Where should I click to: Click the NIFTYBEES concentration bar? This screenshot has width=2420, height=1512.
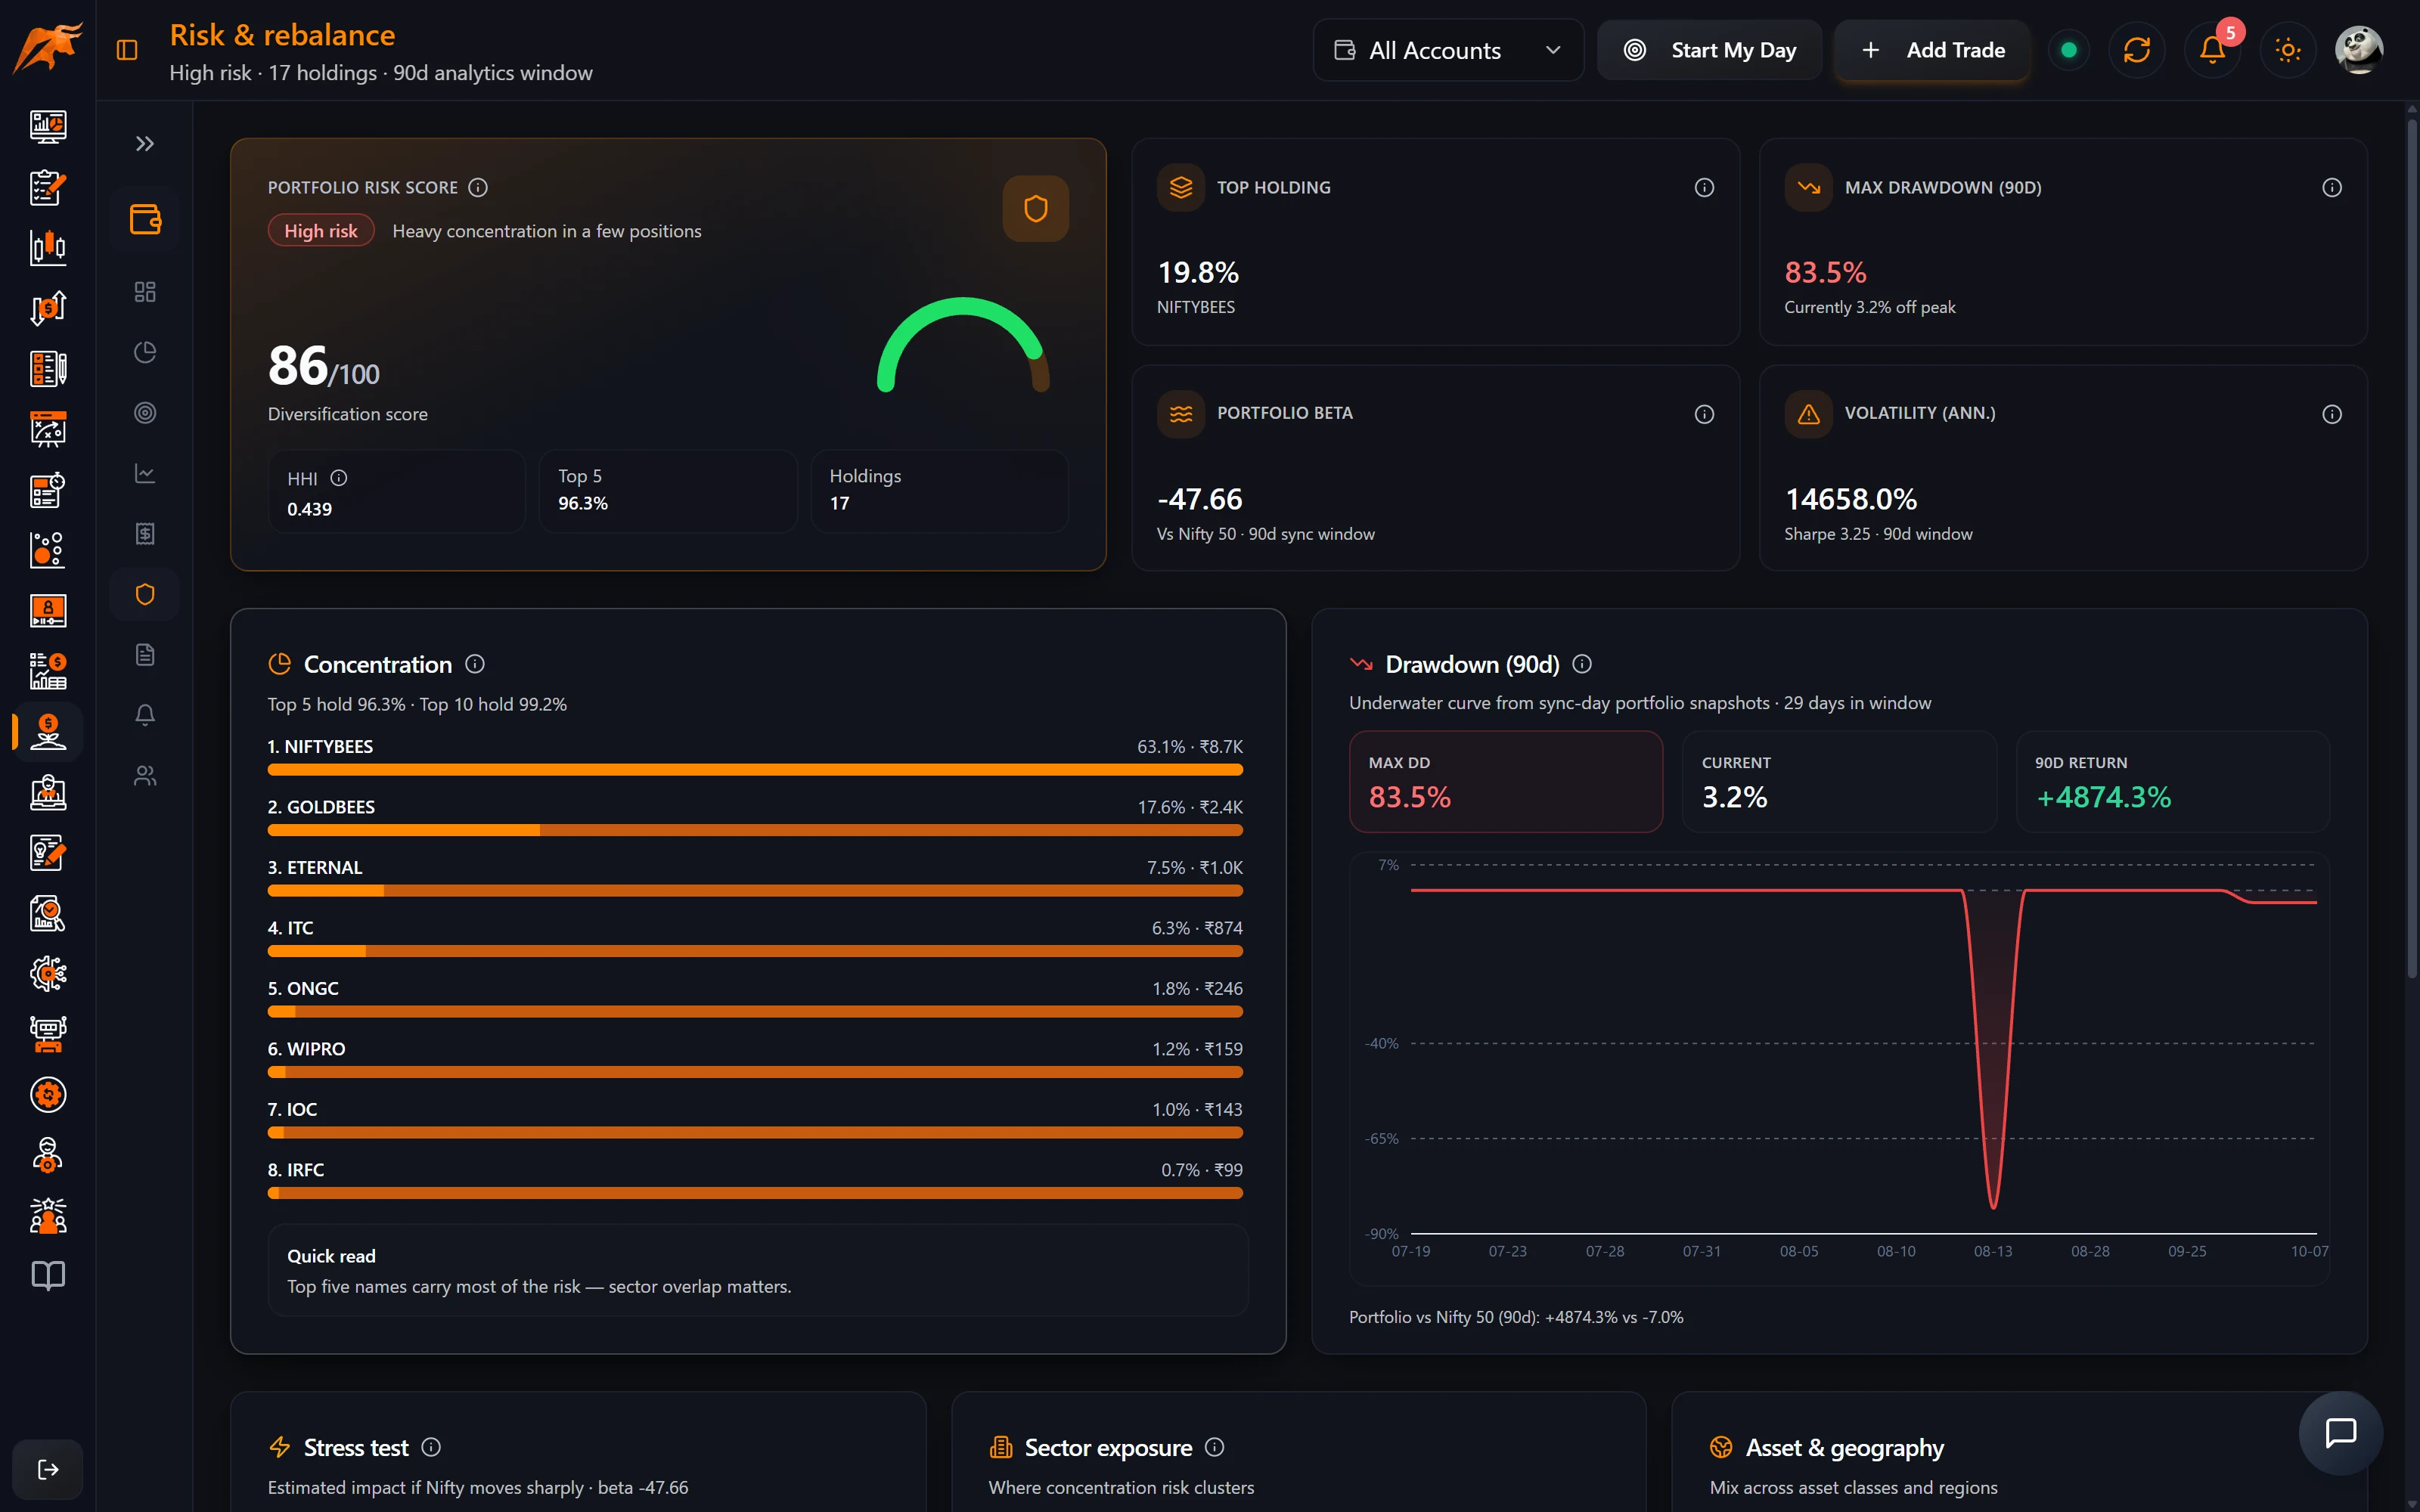pos(755,770)
